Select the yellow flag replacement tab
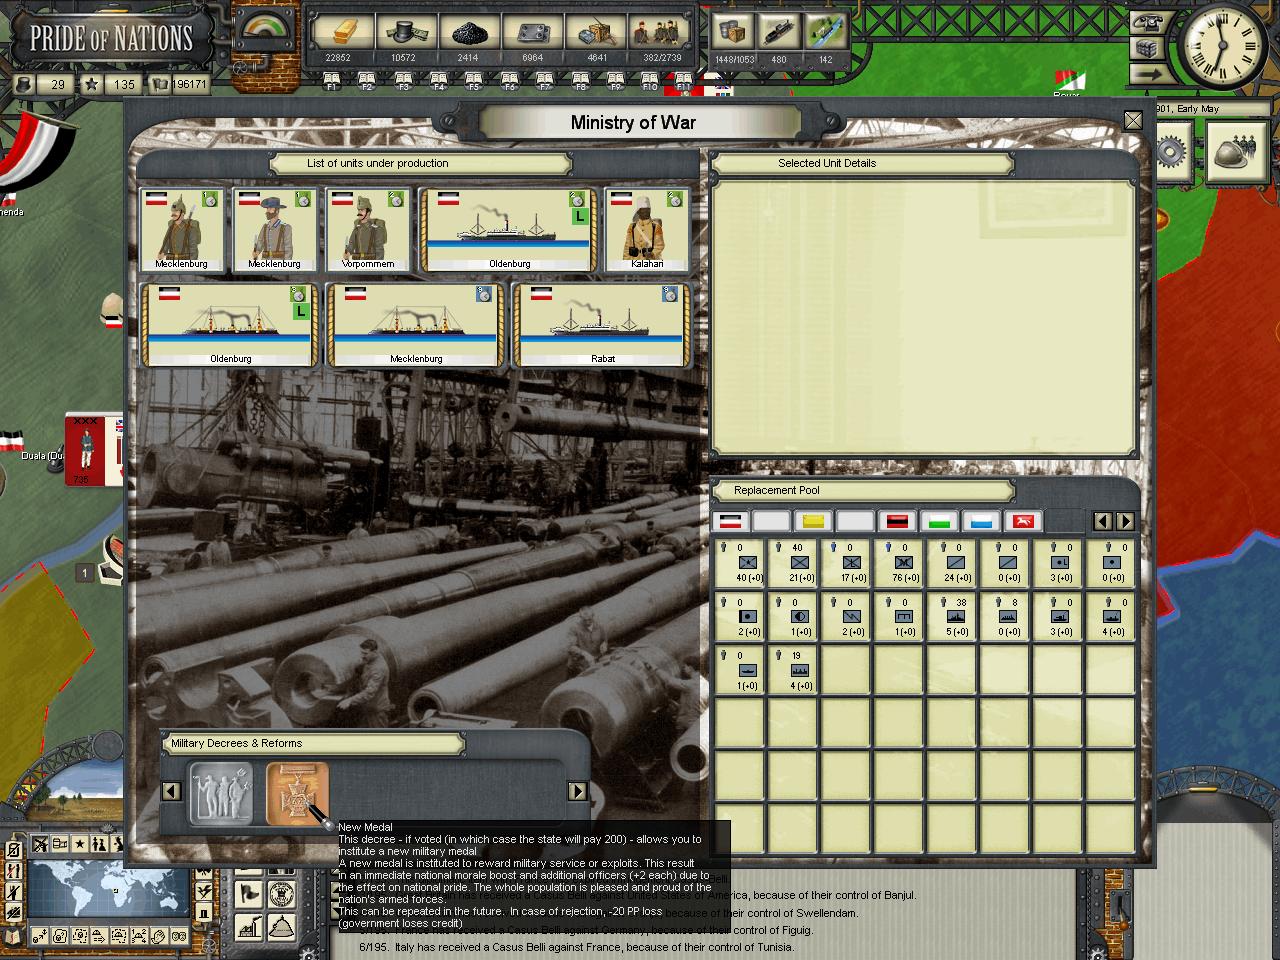This screenshot has height=960, width=1280. click(x=813, y=521)
